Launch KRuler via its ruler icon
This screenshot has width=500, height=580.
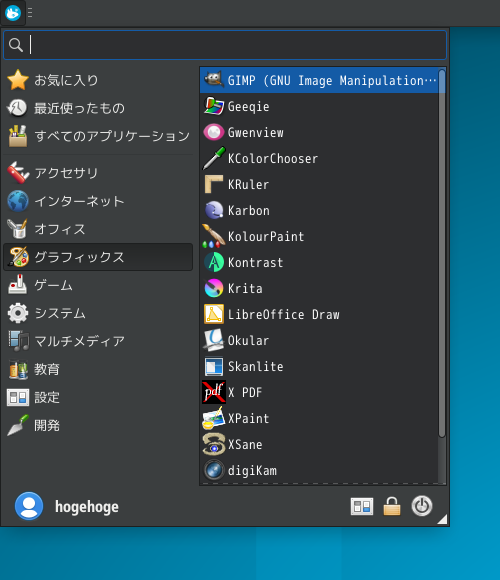tap(214, 184)
